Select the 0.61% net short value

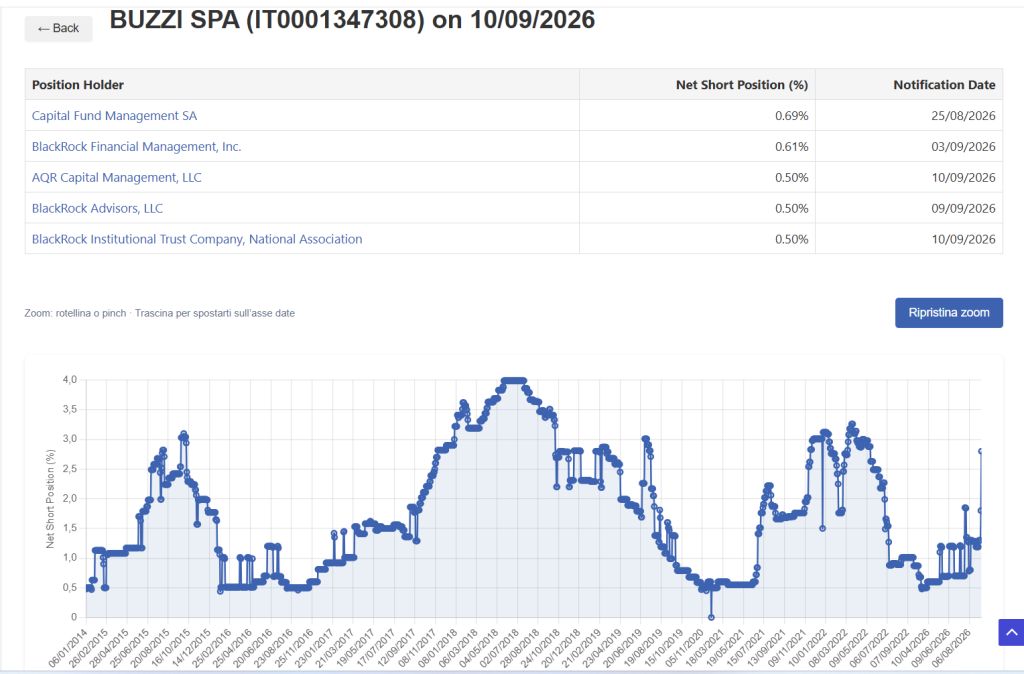coord(792,147)
